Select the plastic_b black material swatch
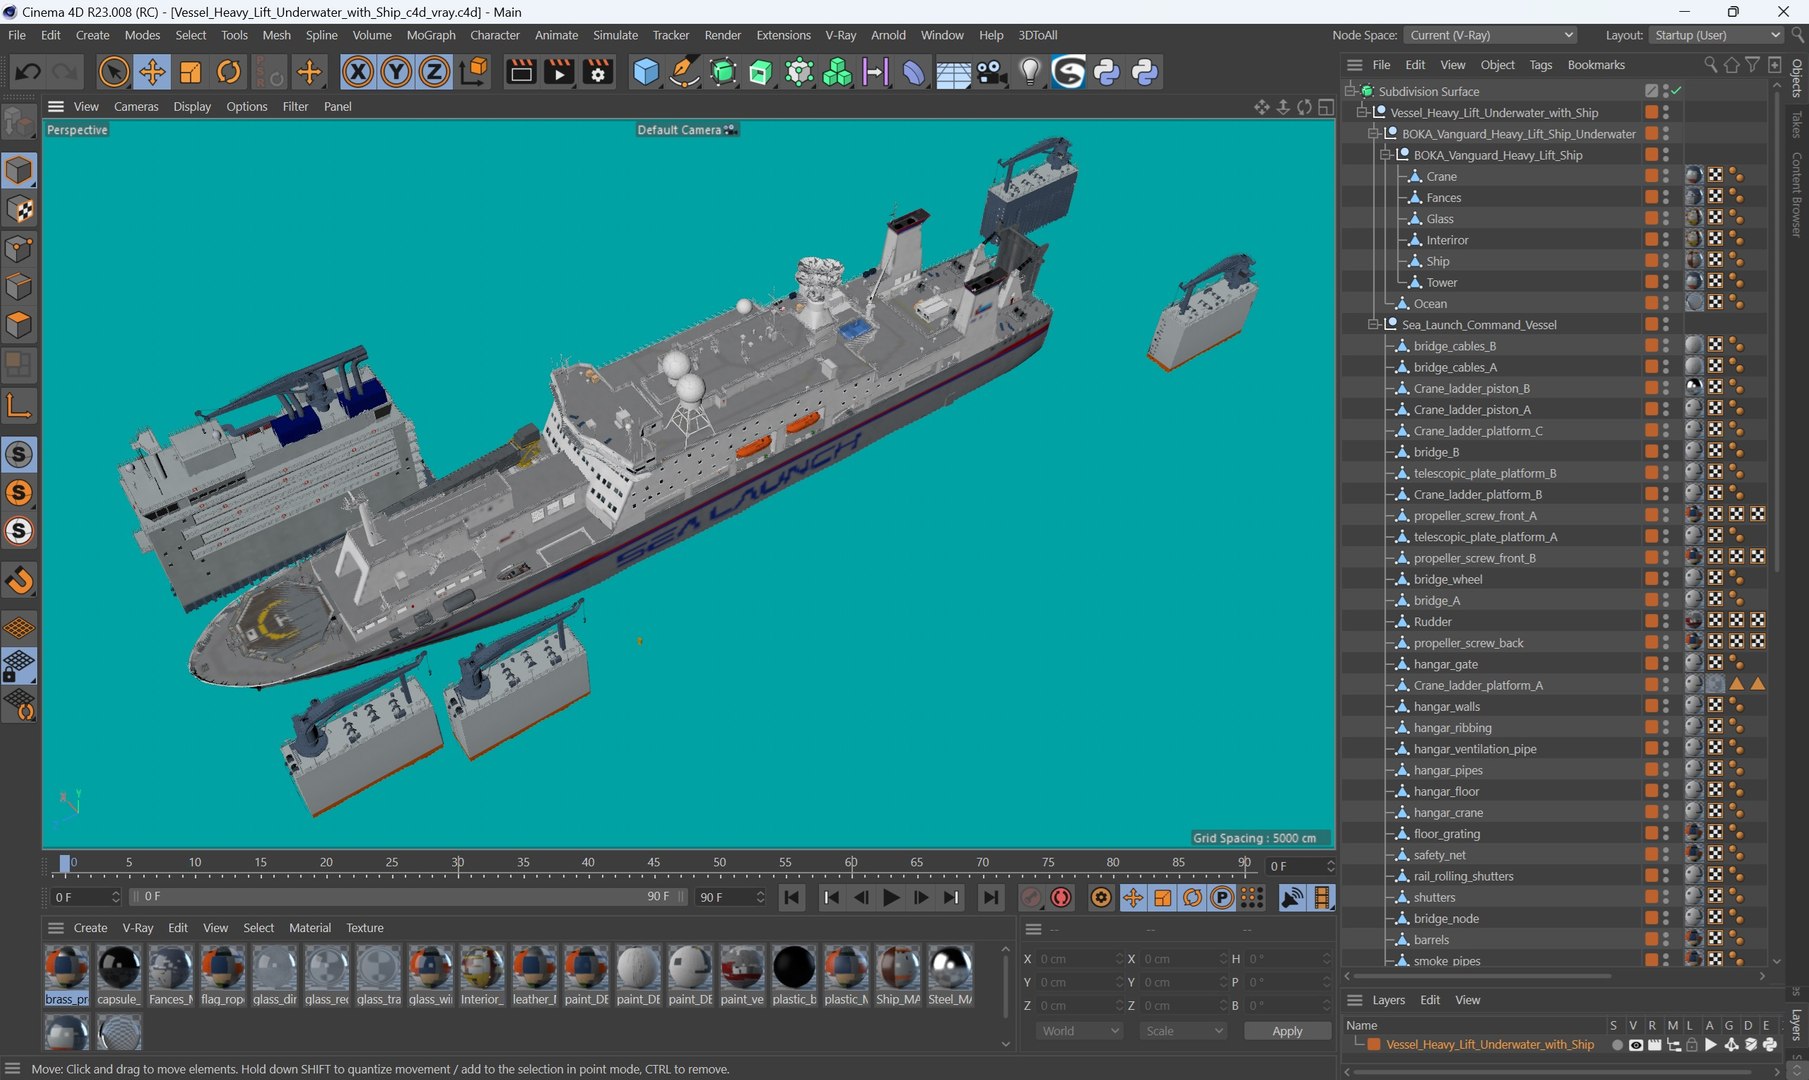Screen dimensions: 1809x1080 pos(794,976)
